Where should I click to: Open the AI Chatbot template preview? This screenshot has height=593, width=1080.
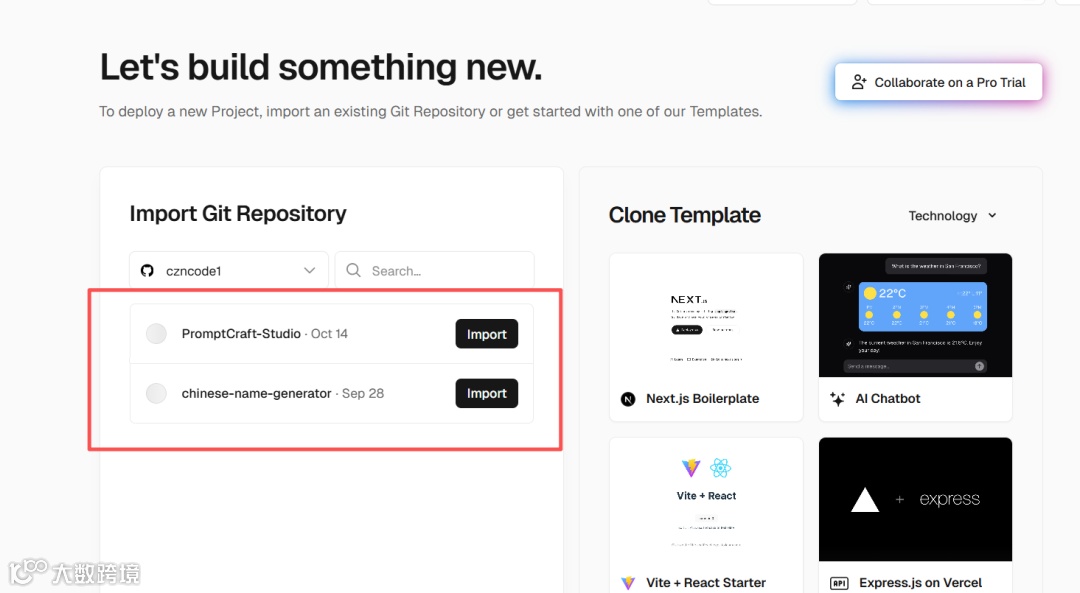tap(915, 315)
